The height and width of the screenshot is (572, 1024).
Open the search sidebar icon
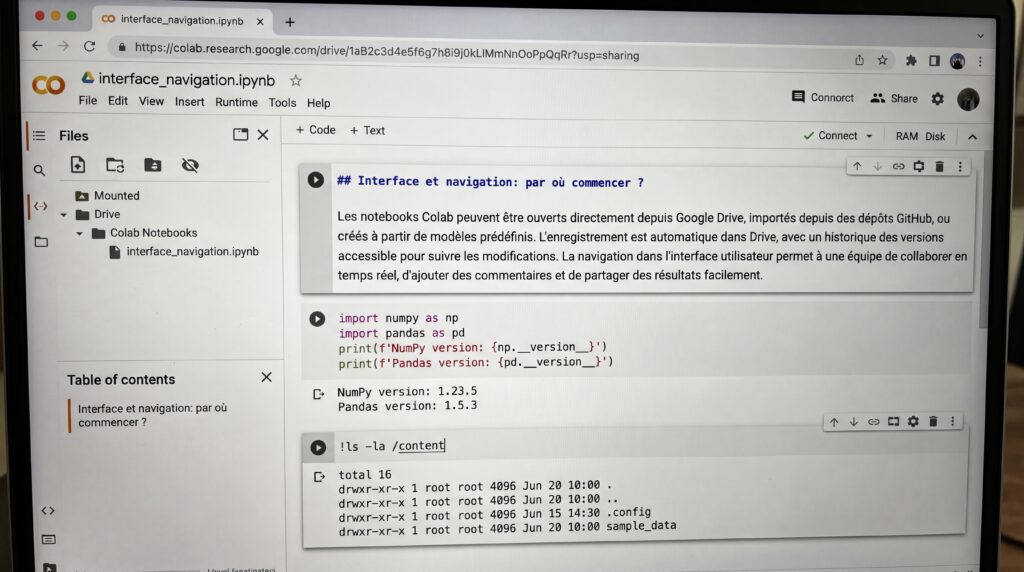point(39,170)
